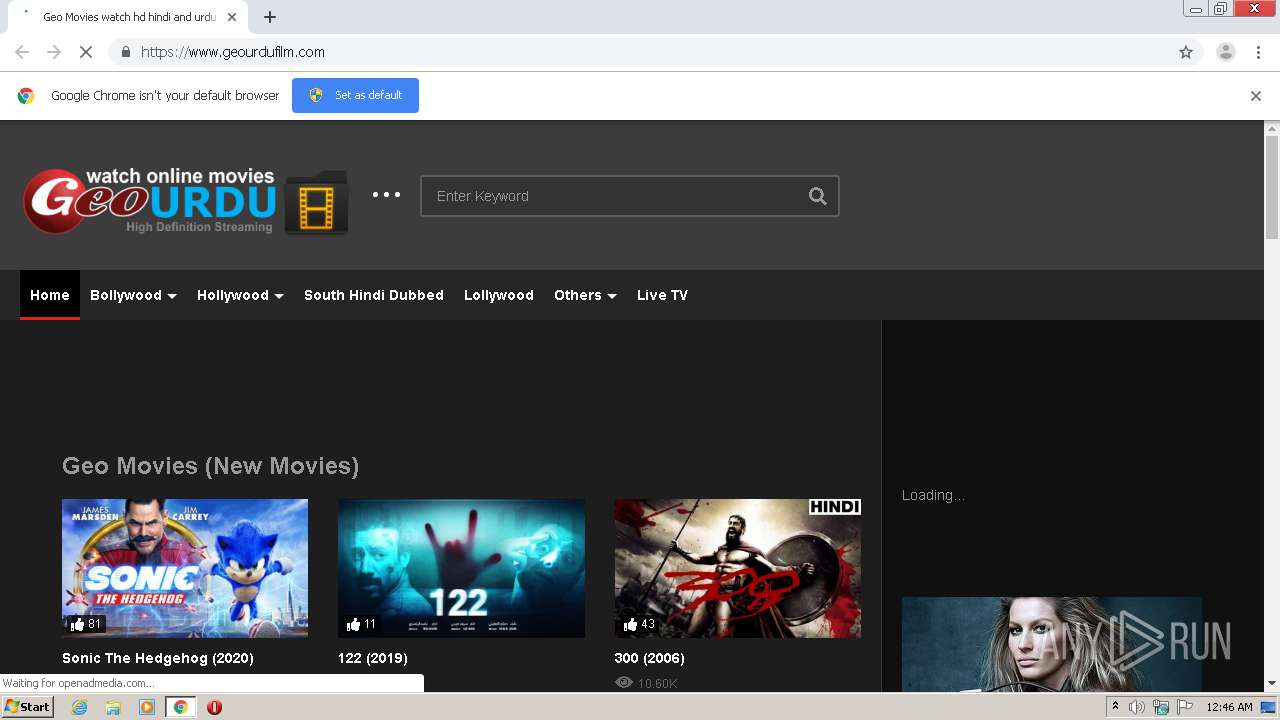Click the scrollbar down arrow

(1272, 684)
